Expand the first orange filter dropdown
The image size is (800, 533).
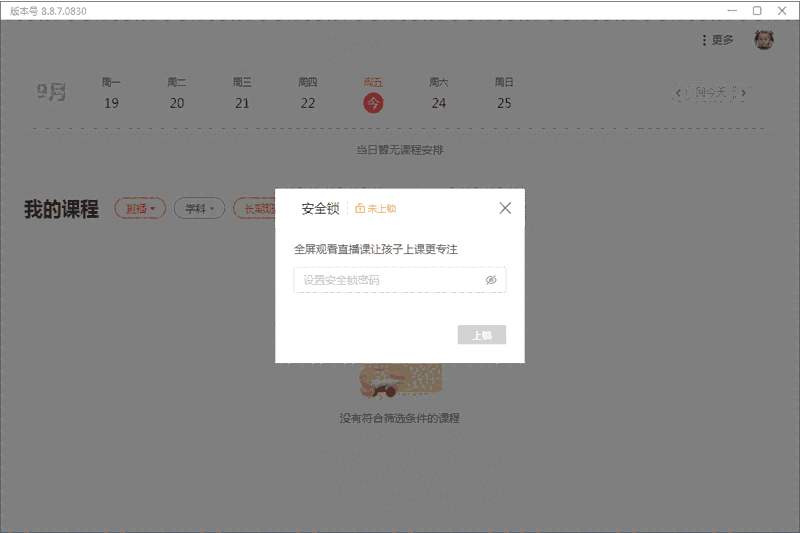[x=140, y=208]
